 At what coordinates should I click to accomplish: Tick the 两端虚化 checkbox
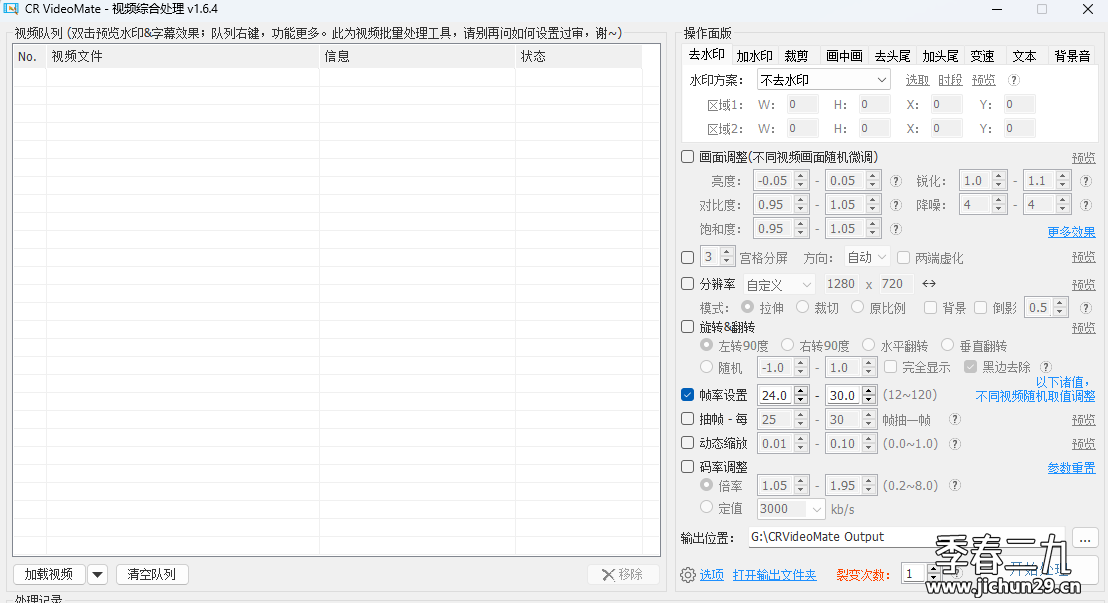(903, 257)
